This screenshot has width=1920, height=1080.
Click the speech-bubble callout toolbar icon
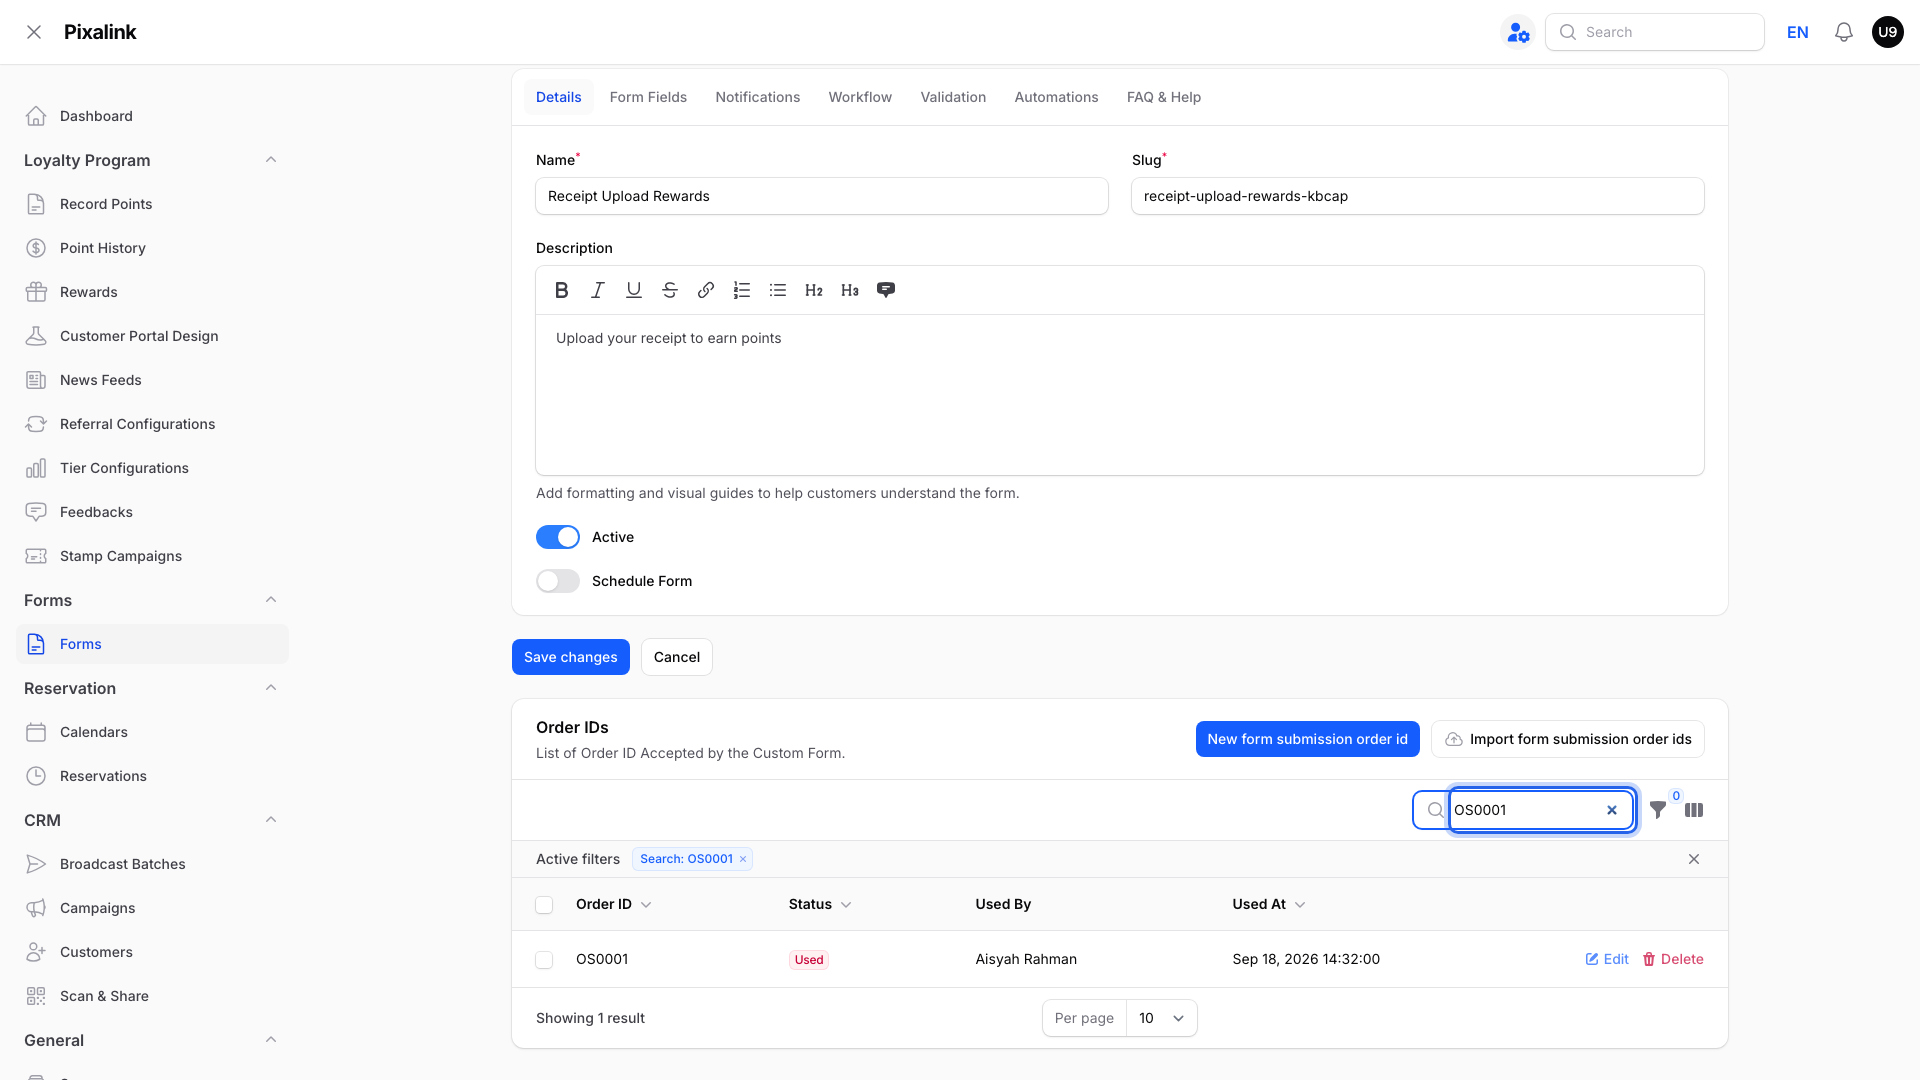click(x=885, y=290)
